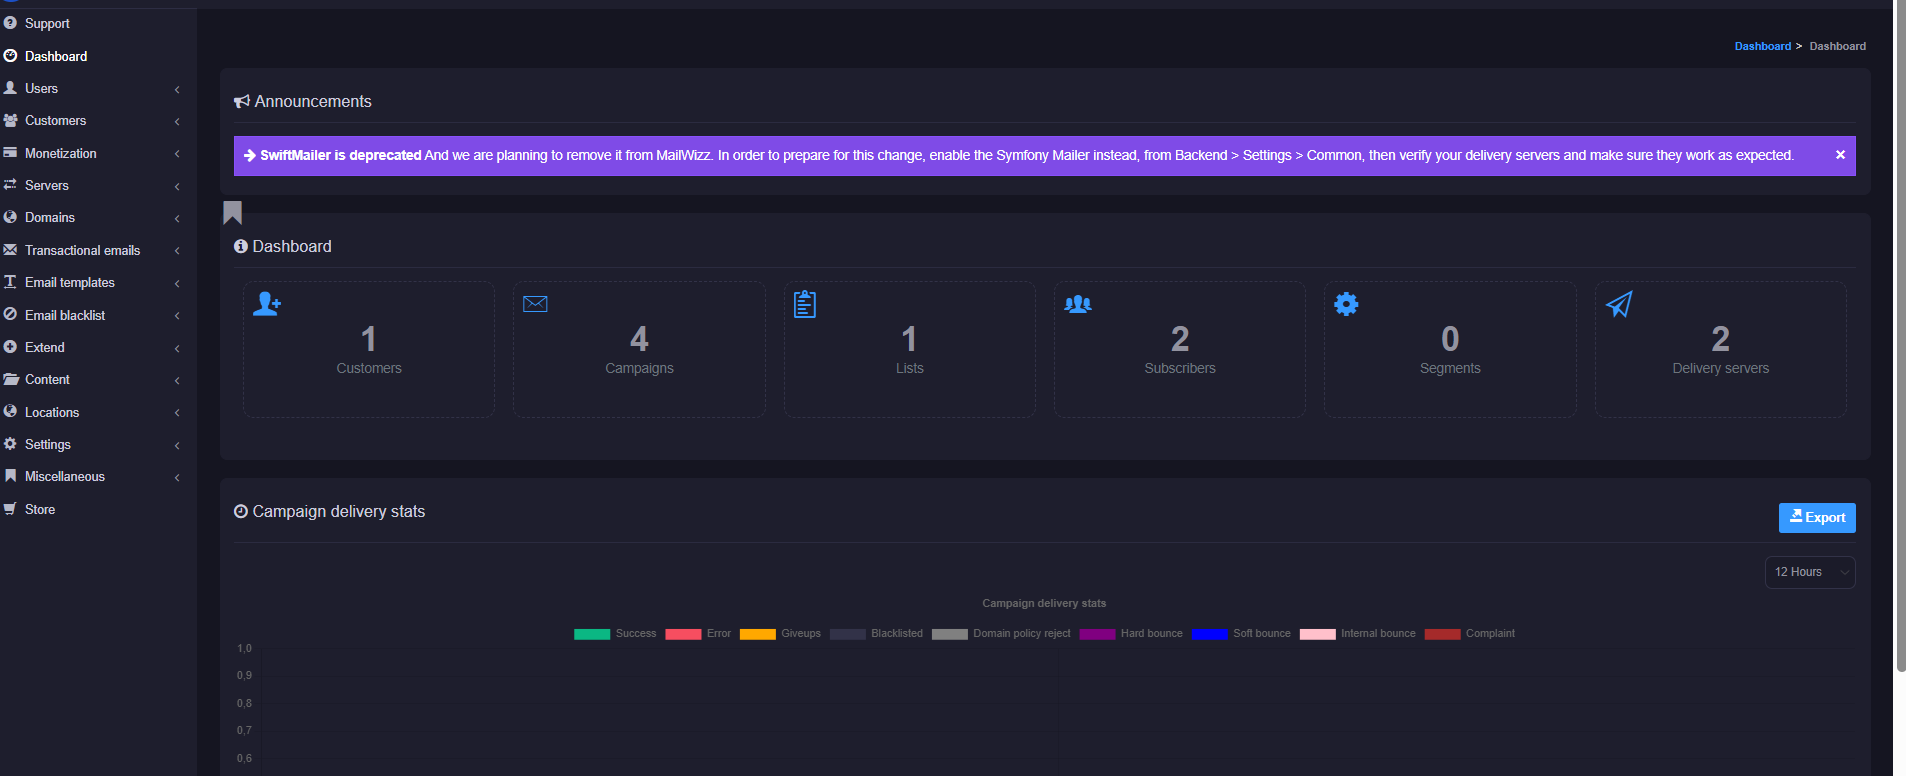Image resolution: width=1906 pixels, height=776 pixels.
Task: Click the Store shopping cart icon
Action: 10,509
